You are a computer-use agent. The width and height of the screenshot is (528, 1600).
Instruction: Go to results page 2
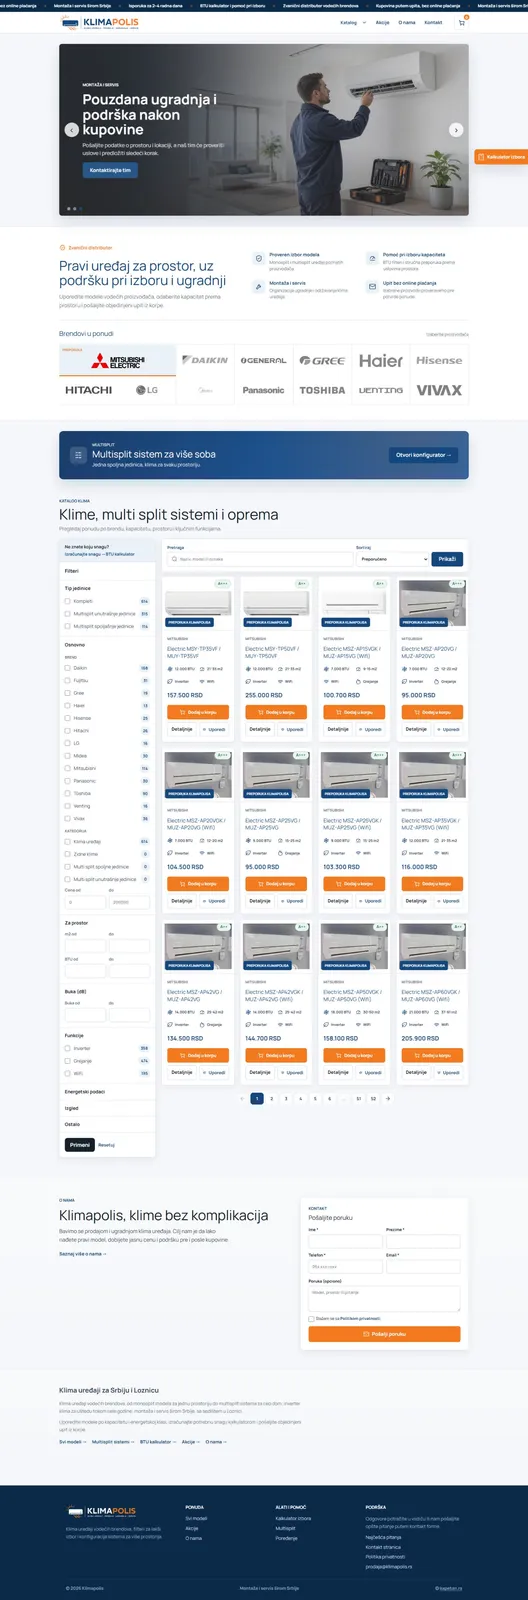click(271, 1098)
